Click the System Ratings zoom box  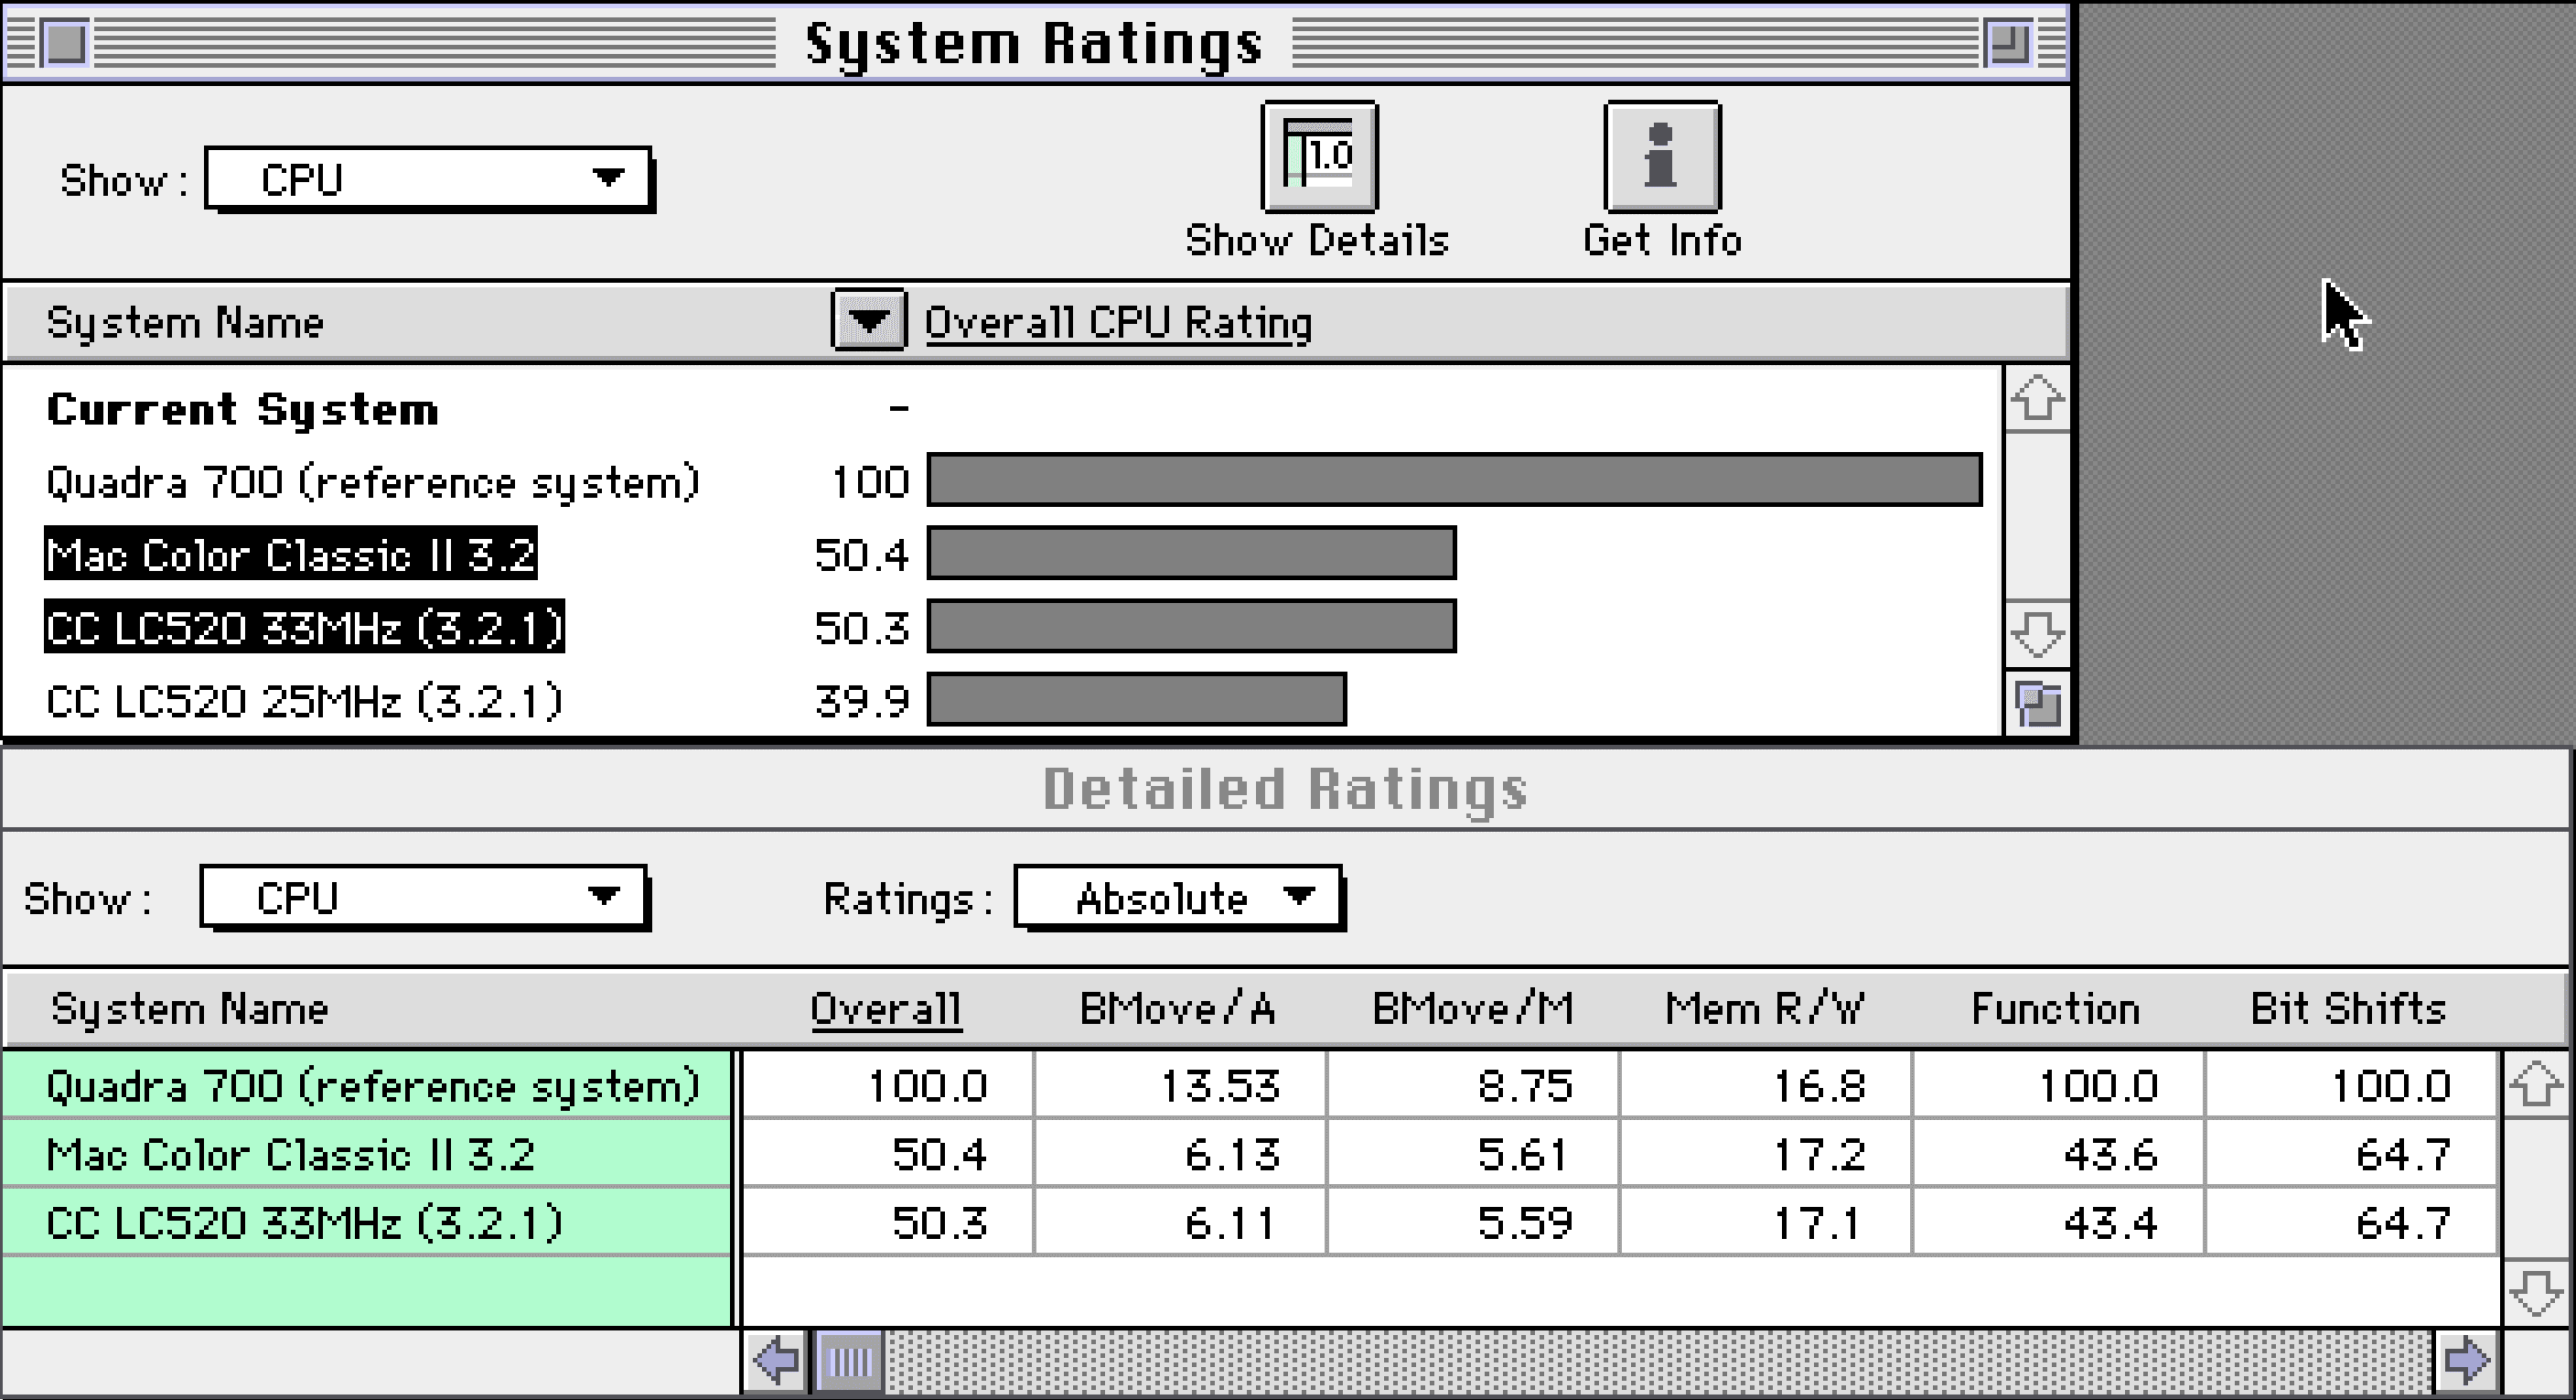coord(2007,43)
